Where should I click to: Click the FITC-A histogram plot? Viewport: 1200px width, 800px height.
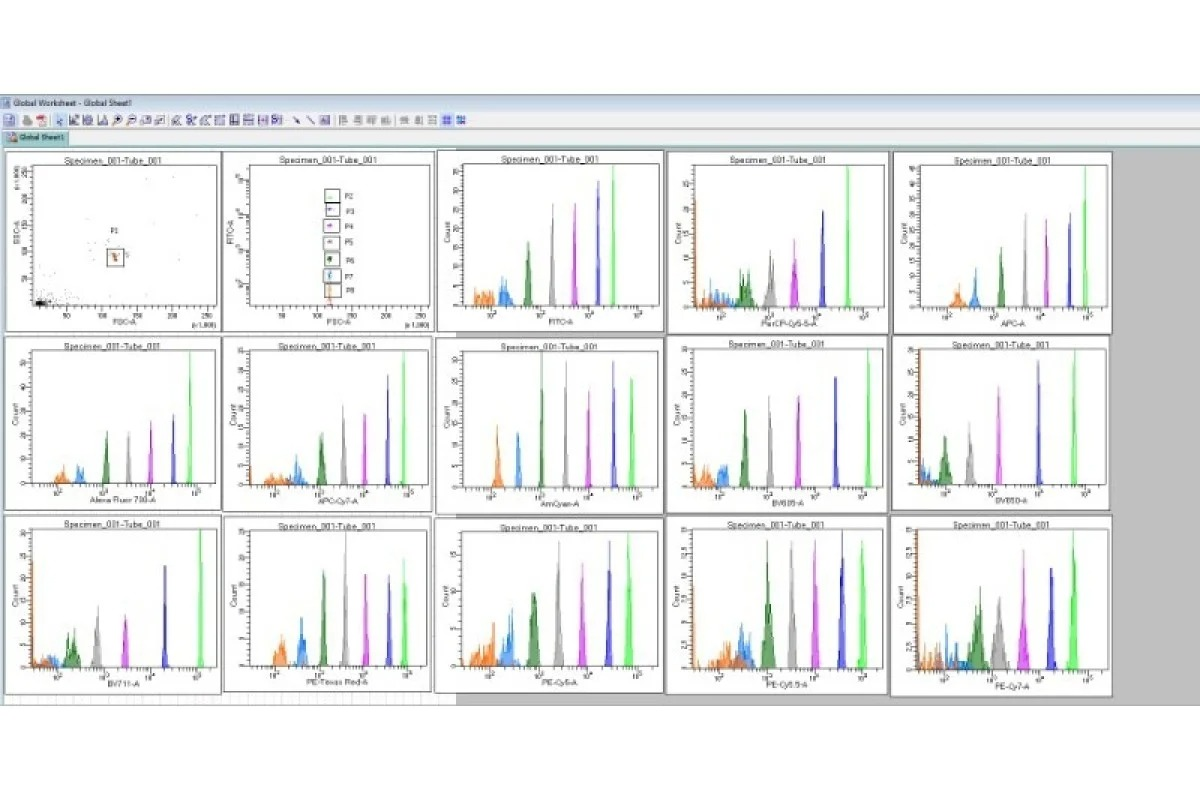click(549, 240)
